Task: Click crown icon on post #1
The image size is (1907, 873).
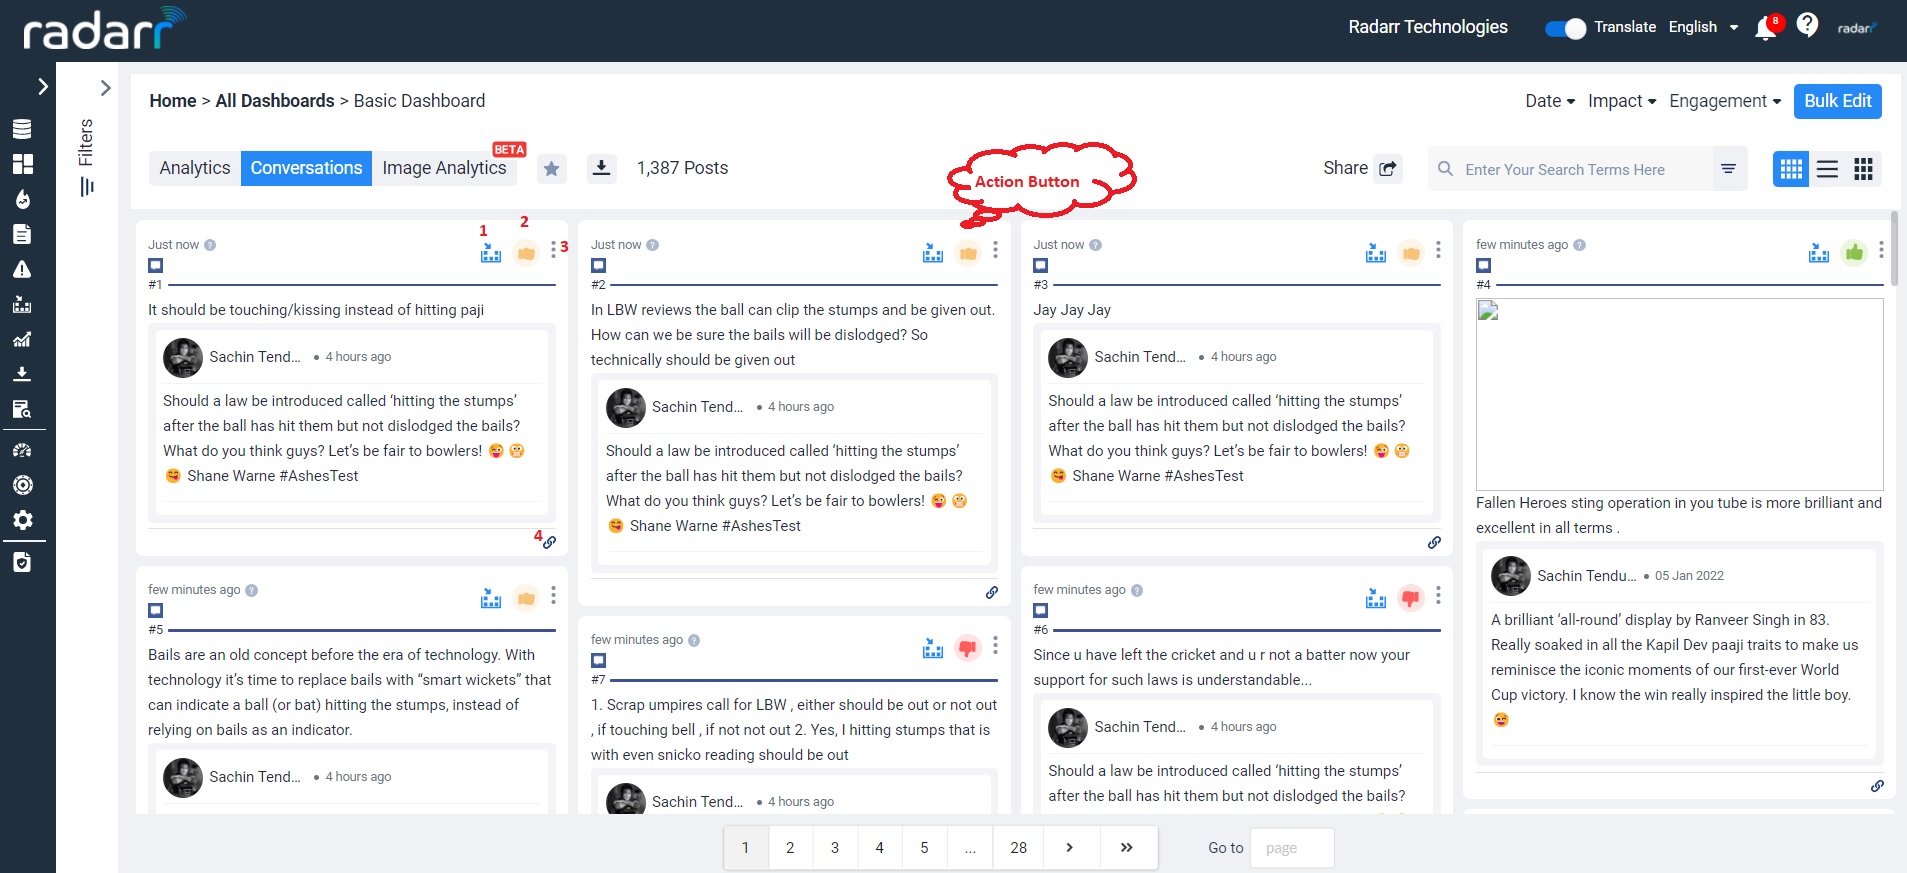Action: [491, 253]
